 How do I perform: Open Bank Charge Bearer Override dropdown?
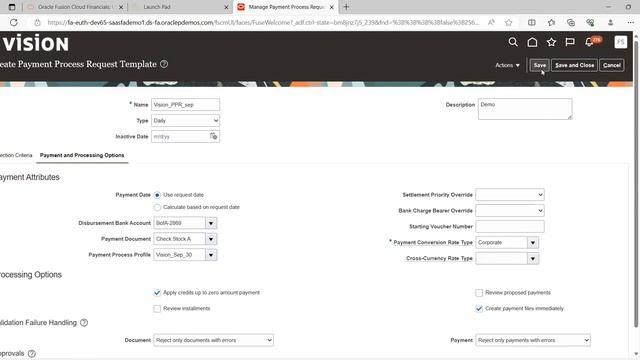(x=510, y=211)
